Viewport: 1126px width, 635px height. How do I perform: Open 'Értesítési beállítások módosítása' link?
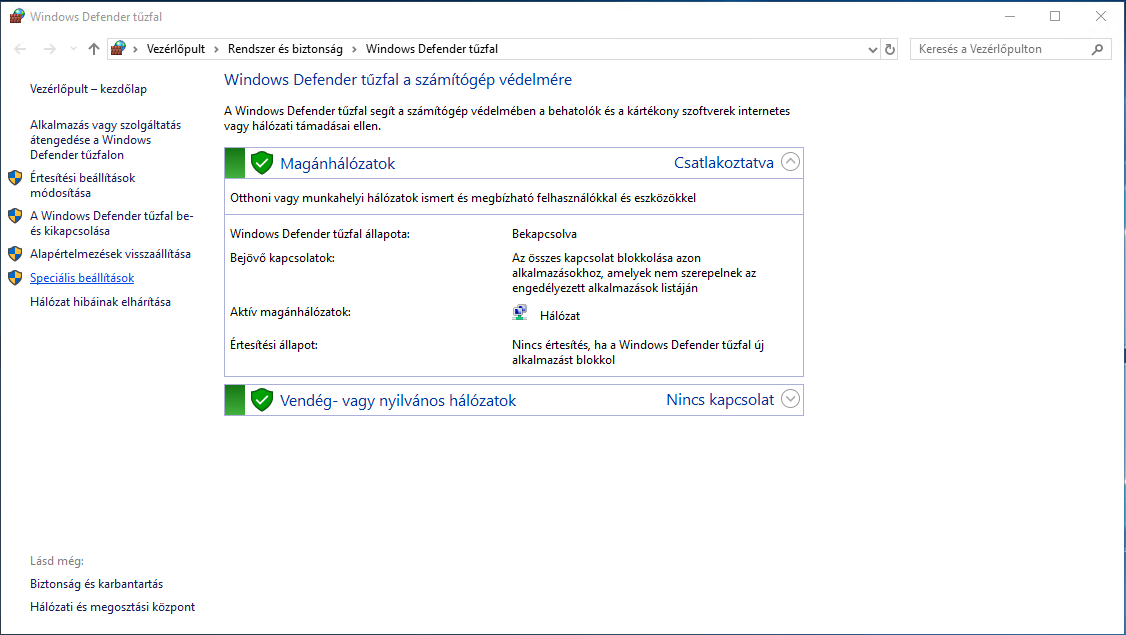click(x=83, y=185)
